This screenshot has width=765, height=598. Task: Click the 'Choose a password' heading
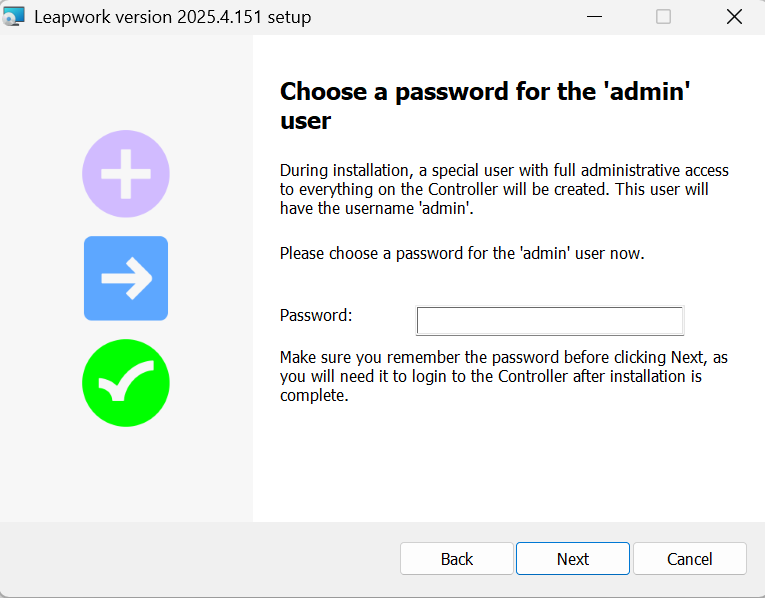tap(486, 106)
